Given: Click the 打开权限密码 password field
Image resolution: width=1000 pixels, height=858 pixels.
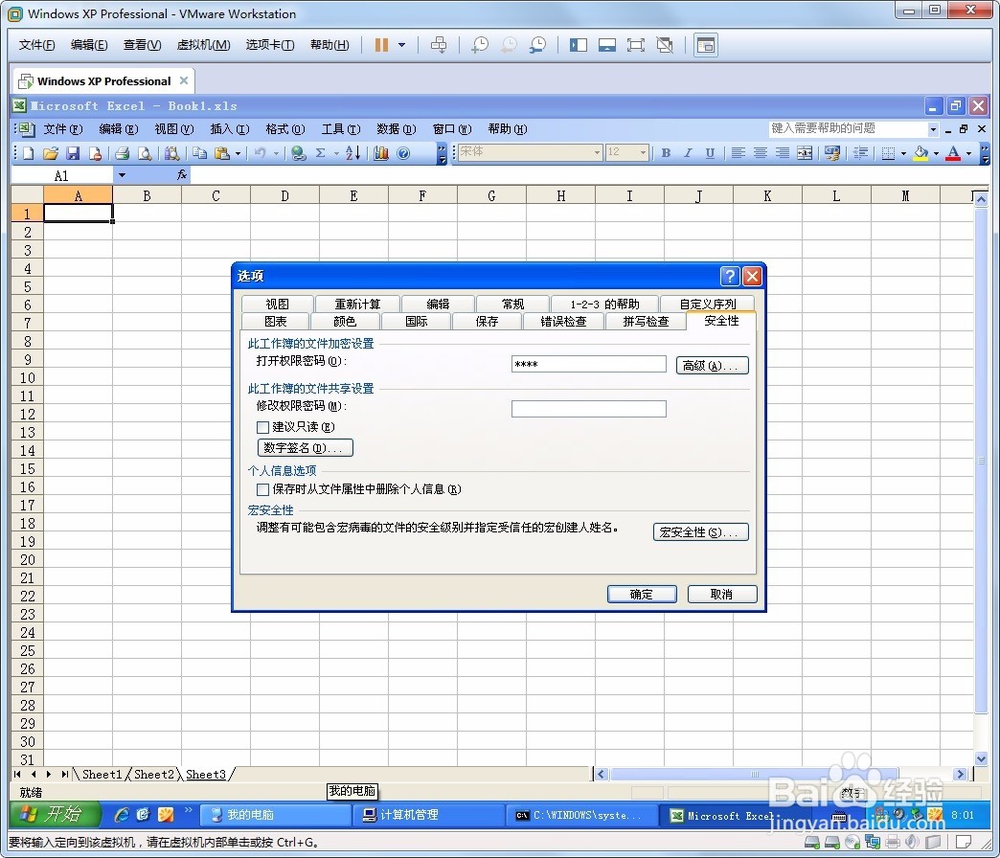Looking at the screenshot, I should tap(589, 364).
